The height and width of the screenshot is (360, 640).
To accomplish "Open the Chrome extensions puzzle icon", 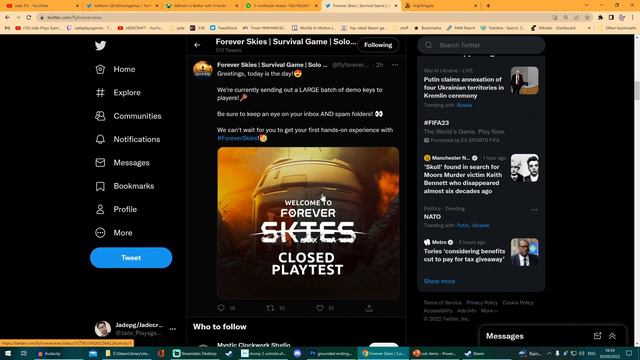I will coord(600,18).
